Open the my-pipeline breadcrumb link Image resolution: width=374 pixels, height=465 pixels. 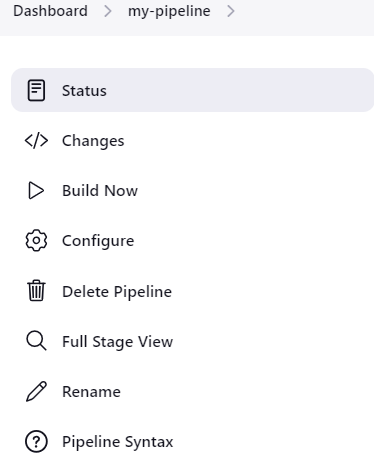[x=169, y=11]
